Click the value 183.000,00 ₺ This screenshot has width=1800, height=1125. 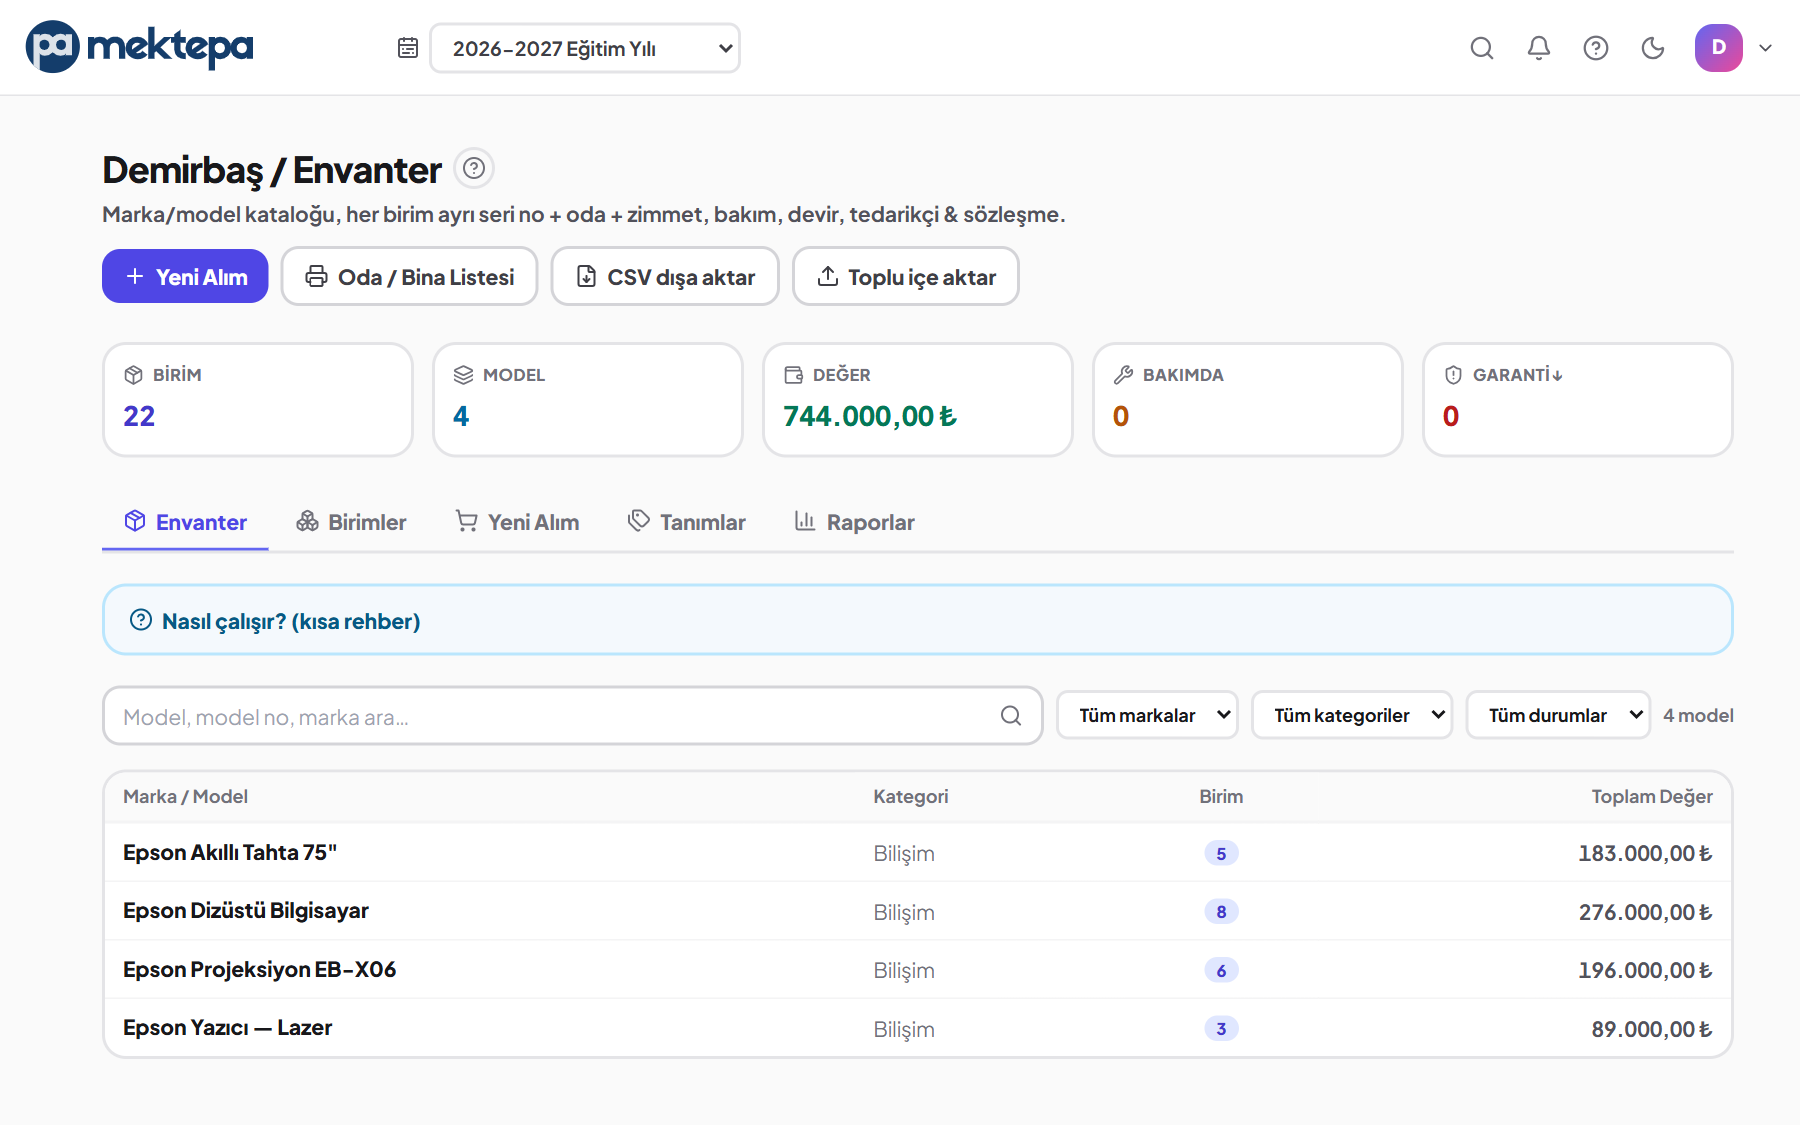click(x=1645, y=854)
